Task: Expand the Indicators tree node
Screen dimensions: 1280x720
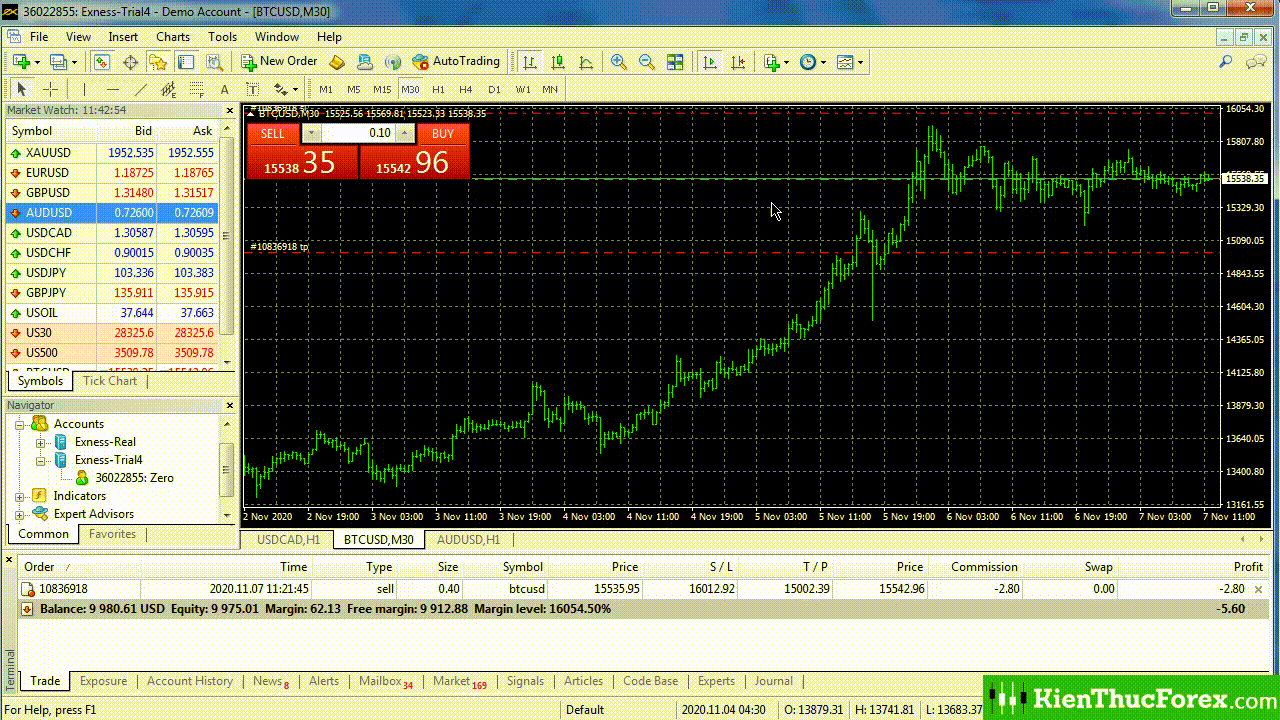Action: click(20, 496)
